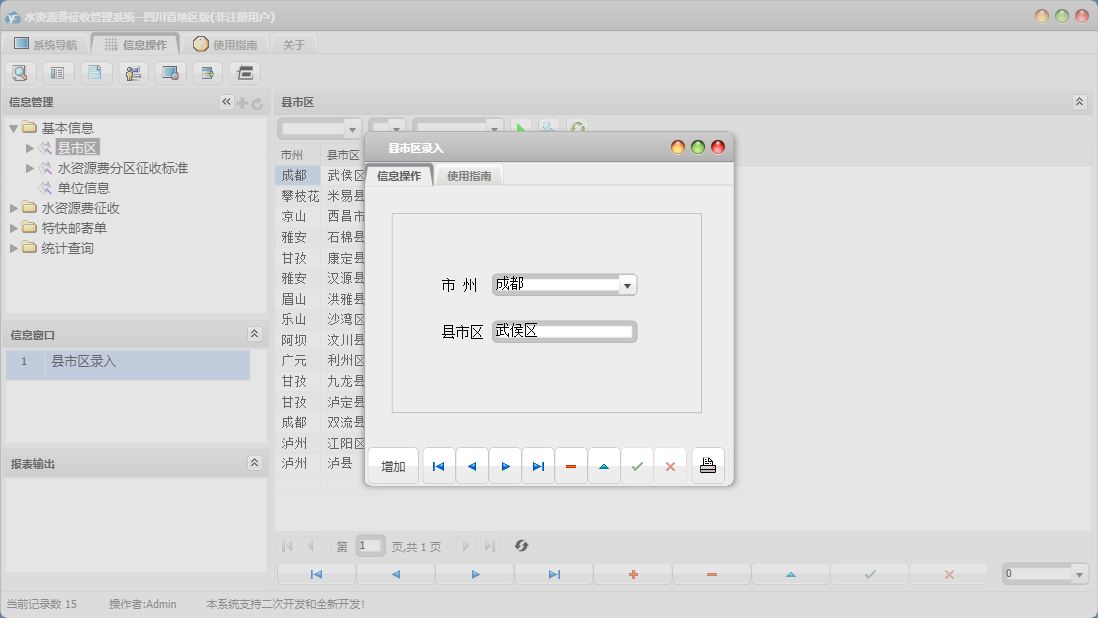Click the report list toolbar icon

[58, 72]
